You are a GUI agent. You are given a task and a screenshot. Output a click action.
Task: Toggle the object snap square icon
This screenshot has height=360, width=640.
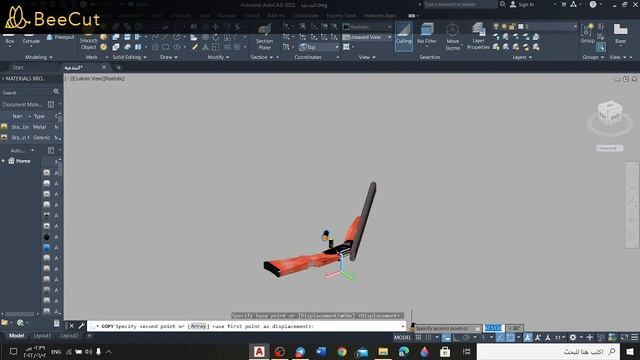(510, 338)
